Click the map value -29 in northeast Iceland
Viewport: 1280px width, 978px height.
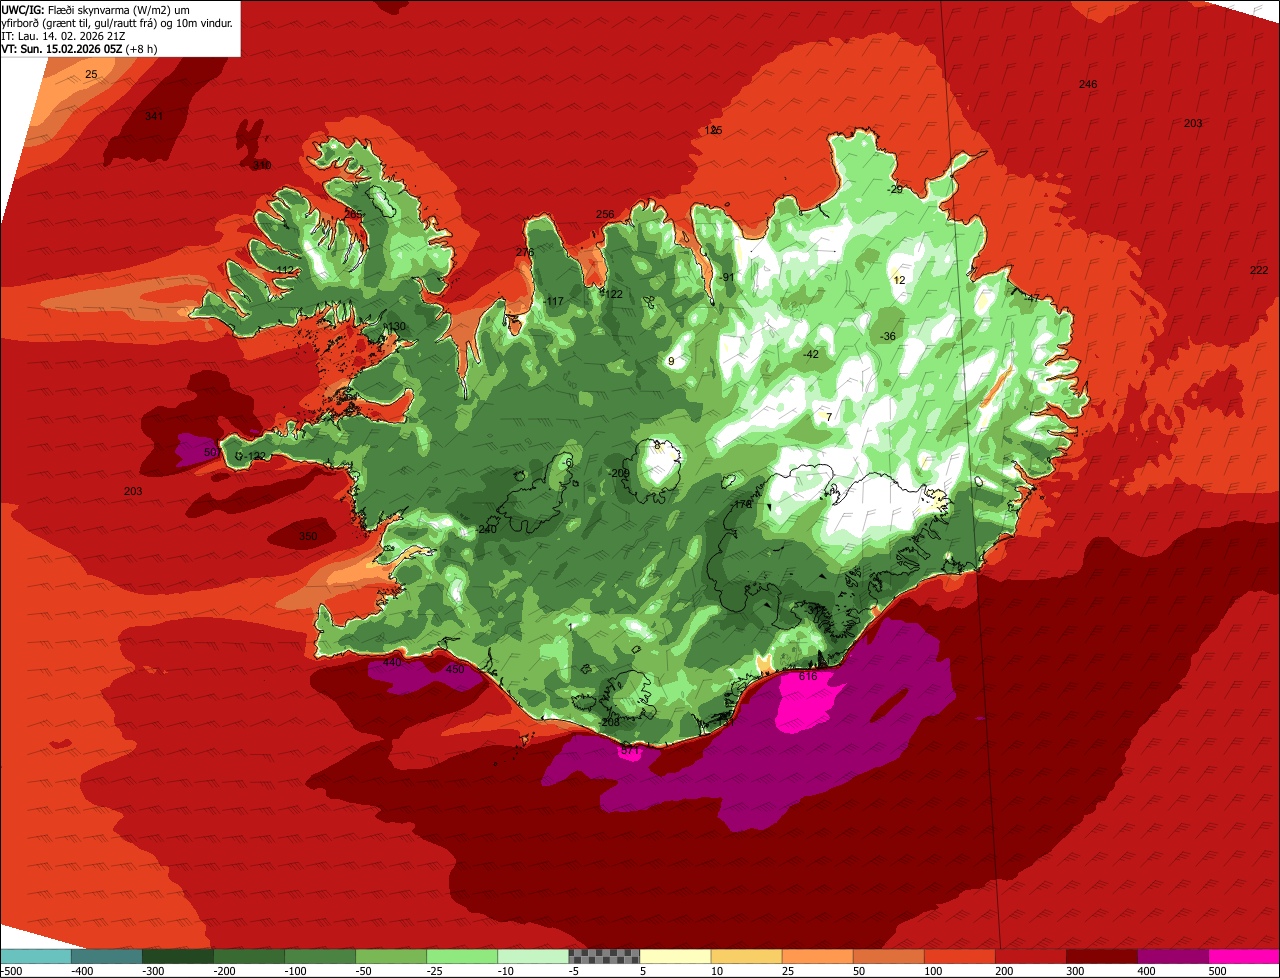coord(895,189)
